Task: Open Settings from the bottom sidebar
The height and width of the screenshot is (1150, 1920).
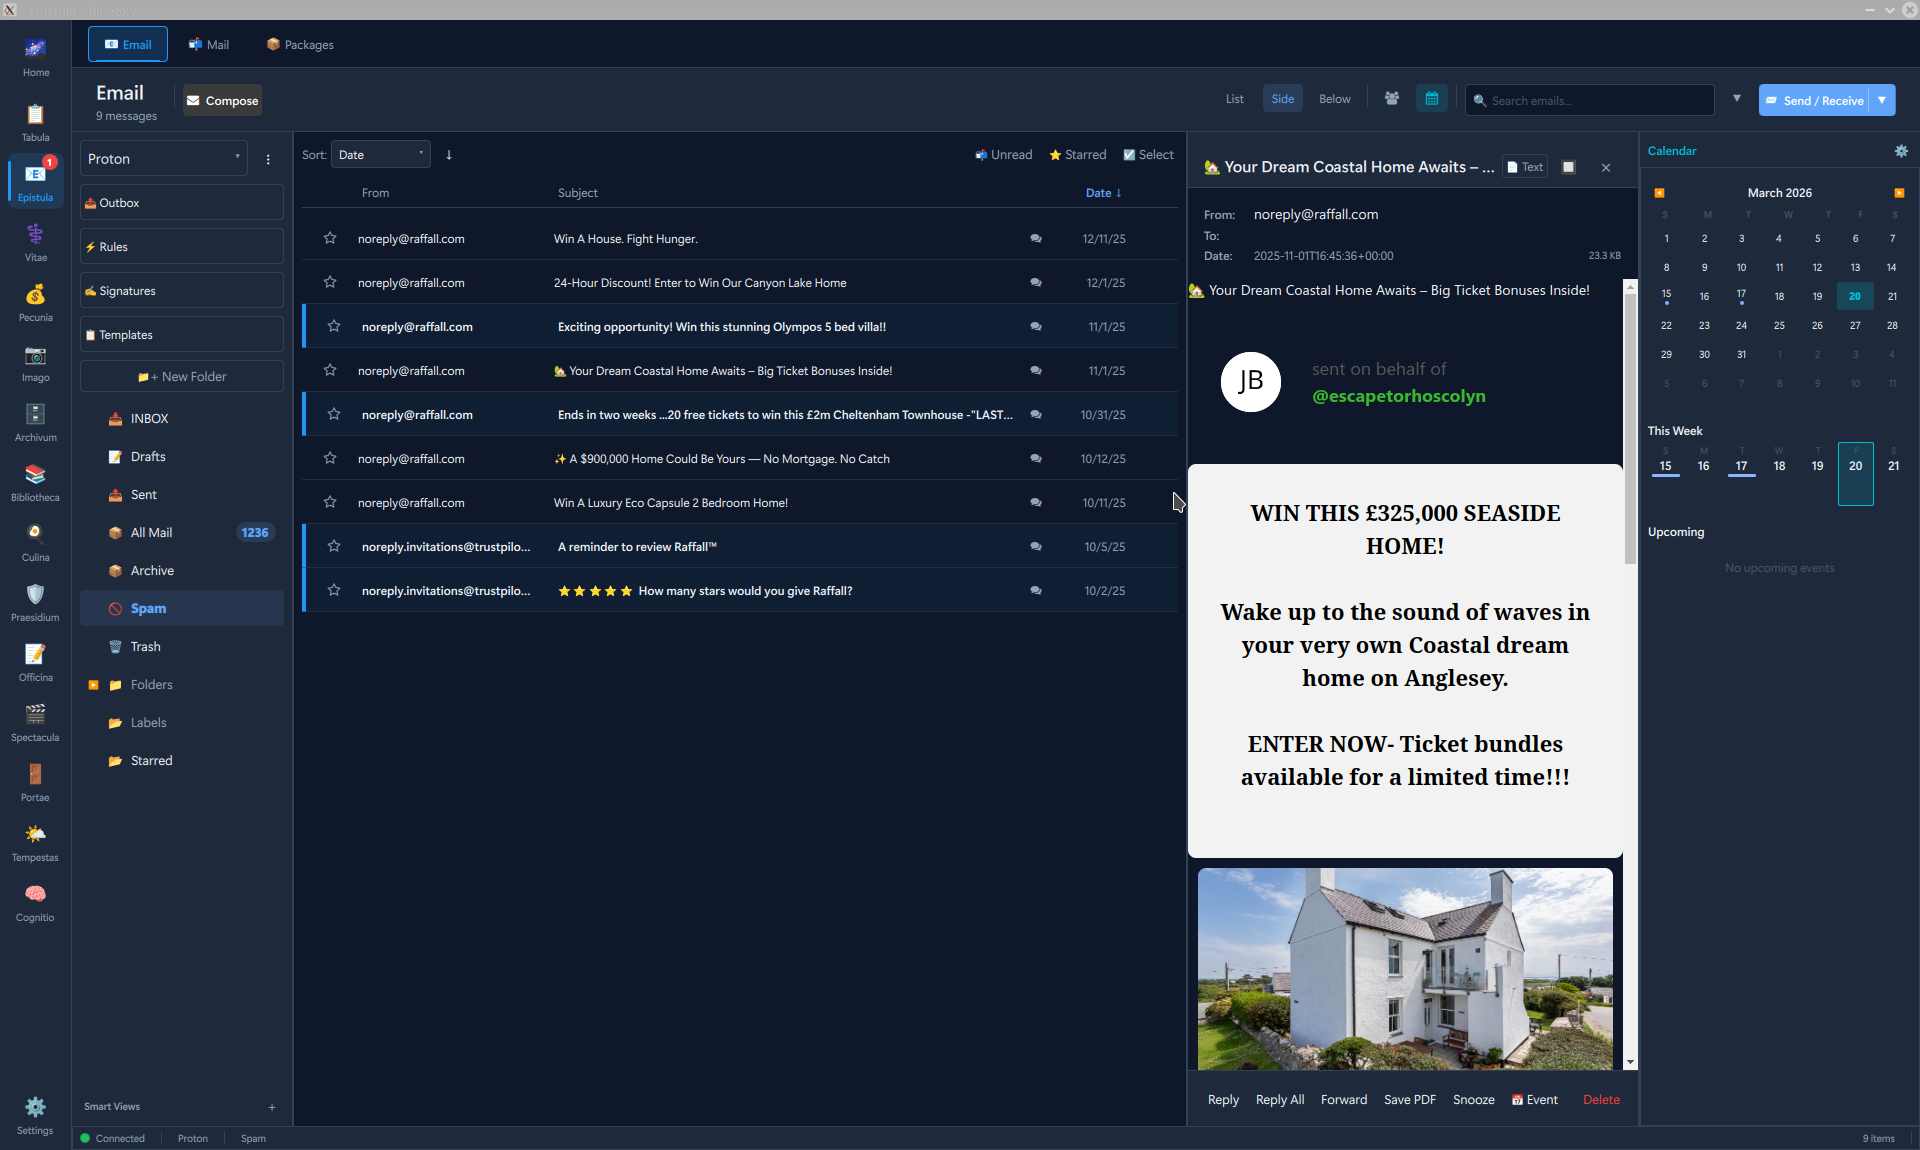Action: click(x=35, y=1112)
